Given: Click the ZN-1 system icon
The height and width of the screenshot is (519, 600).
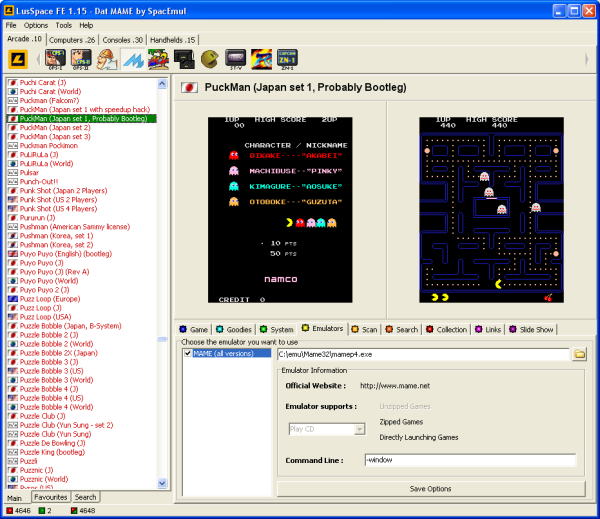Looking at the screenshot, I should coord(287,60).
